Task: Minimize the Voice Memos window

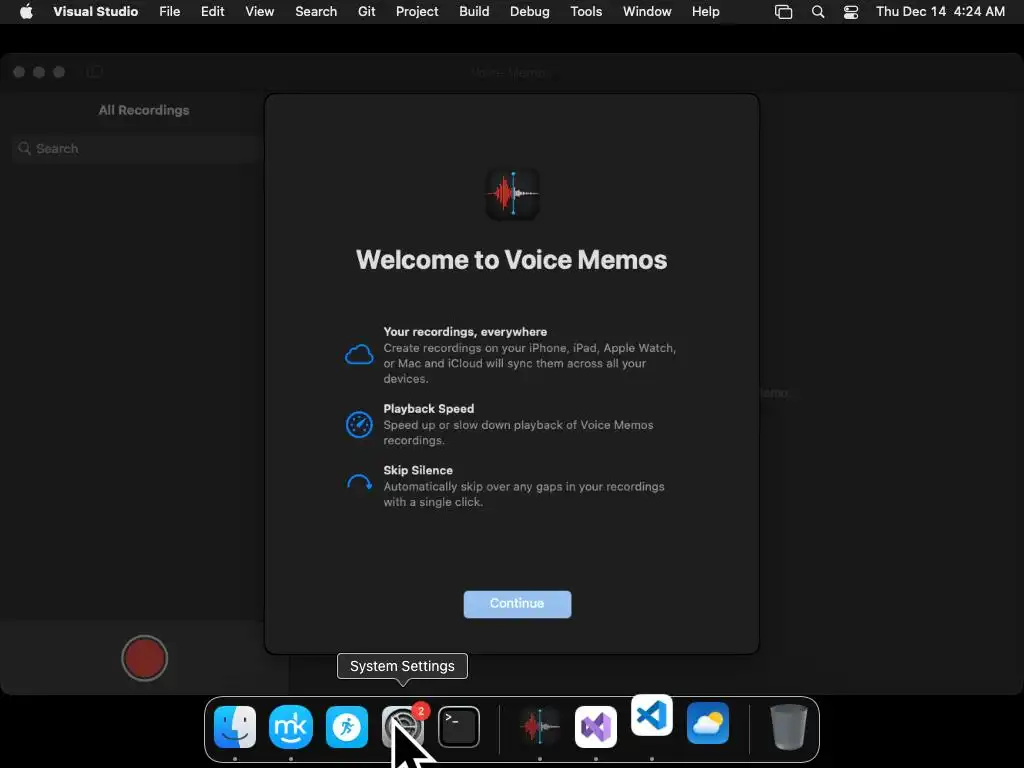Action: point(39,72)
